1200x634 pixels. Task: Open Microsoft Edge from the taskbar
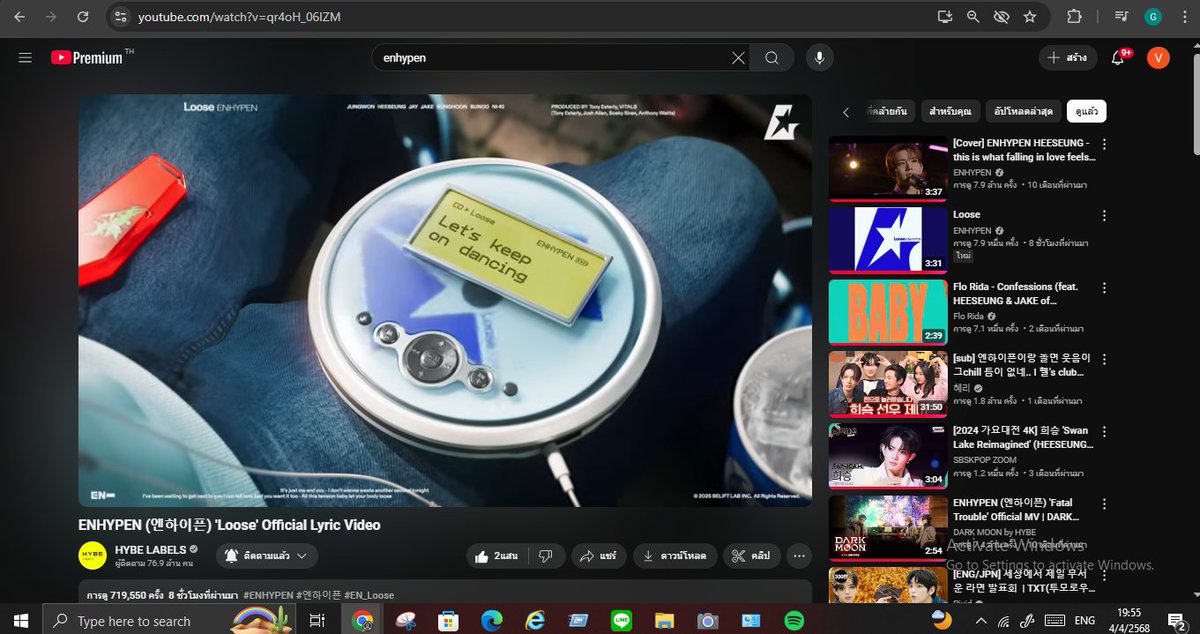(492, 620)
